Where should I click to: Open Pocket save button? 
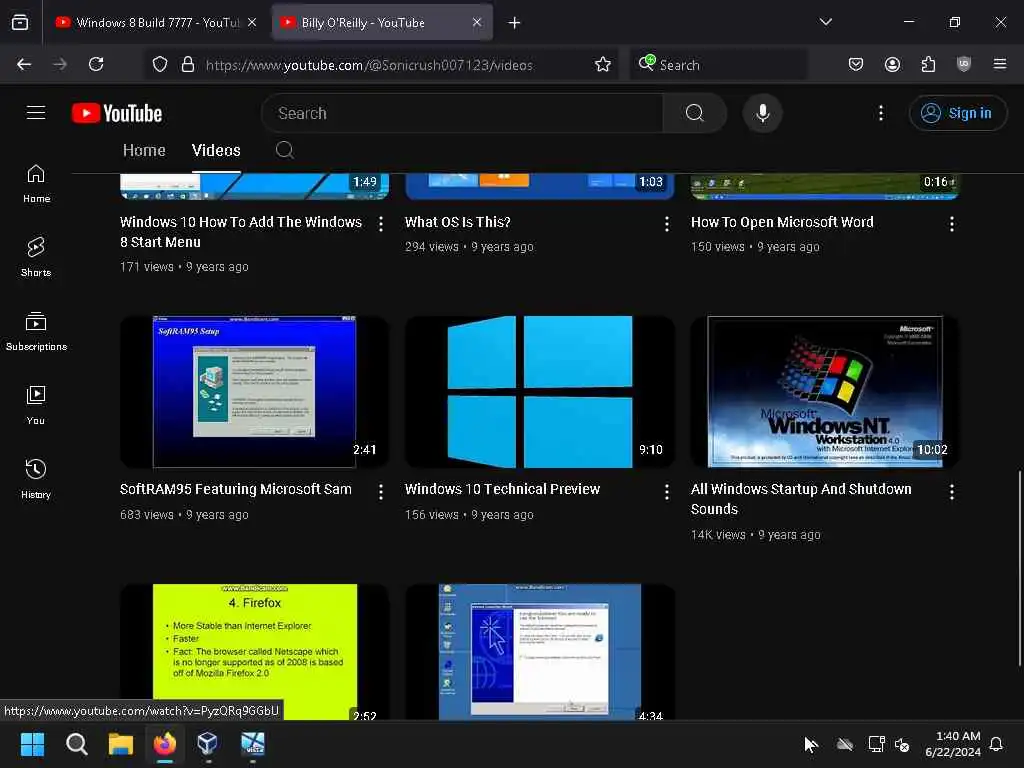(856, 64)
